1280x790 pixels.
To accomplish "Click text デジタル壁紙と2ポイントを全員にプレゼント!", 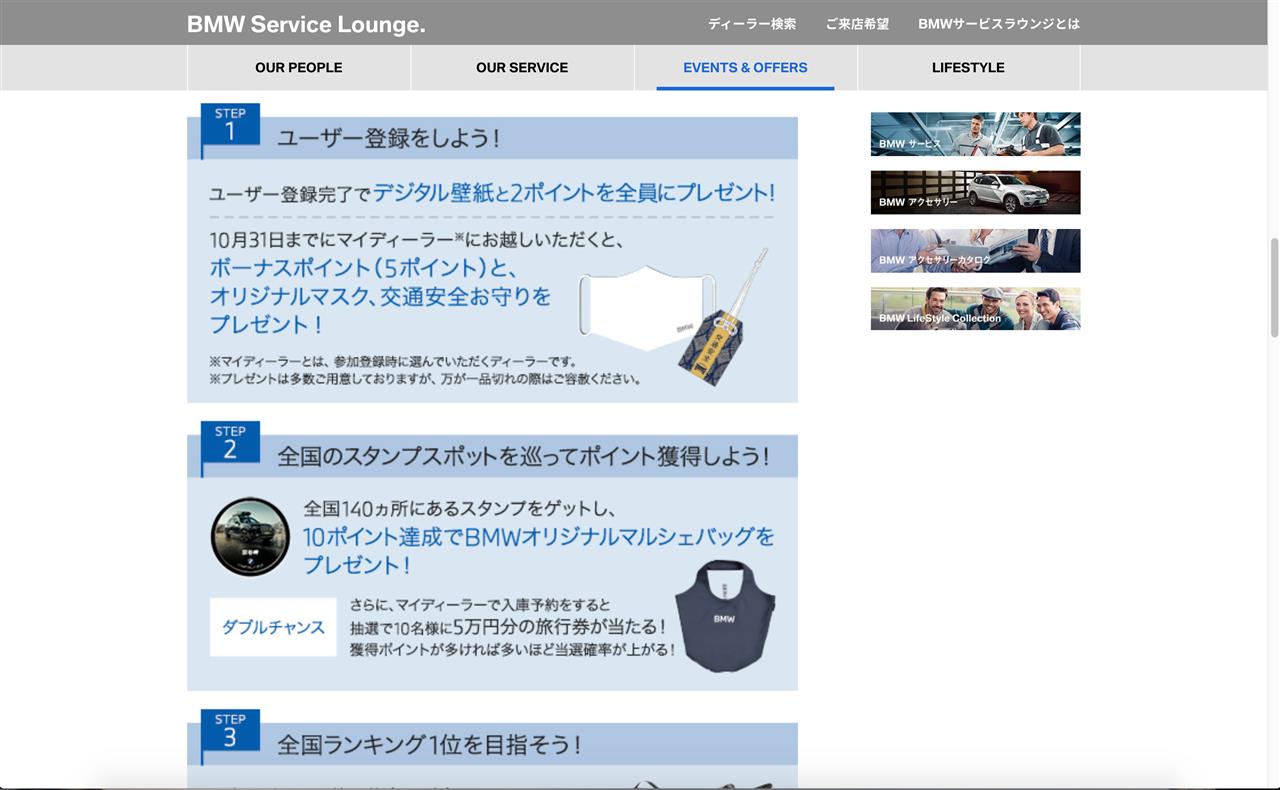I will pyautogui.click(x=573, y=192).
